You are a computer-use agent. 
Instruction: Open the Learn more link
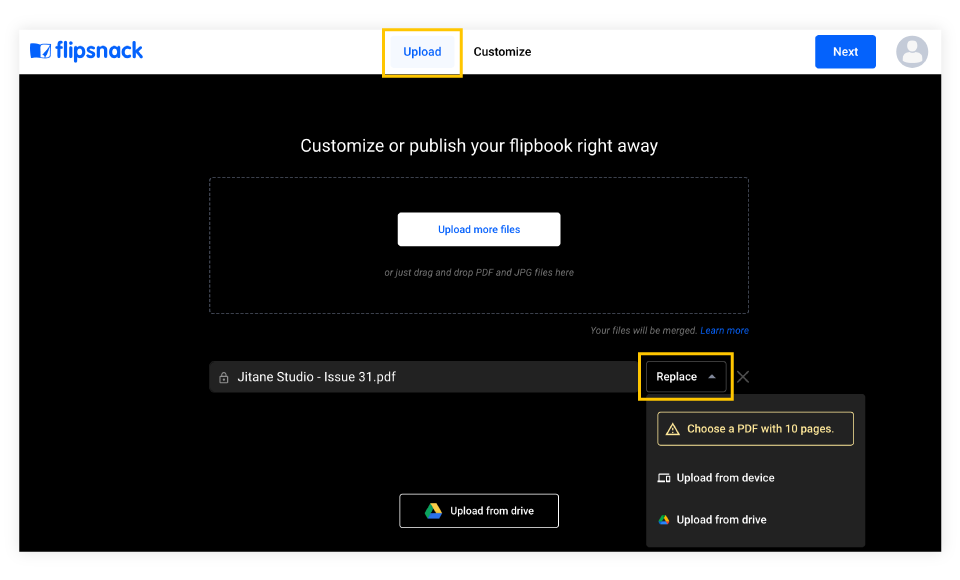pyautogui.click(x=724, y=330)
